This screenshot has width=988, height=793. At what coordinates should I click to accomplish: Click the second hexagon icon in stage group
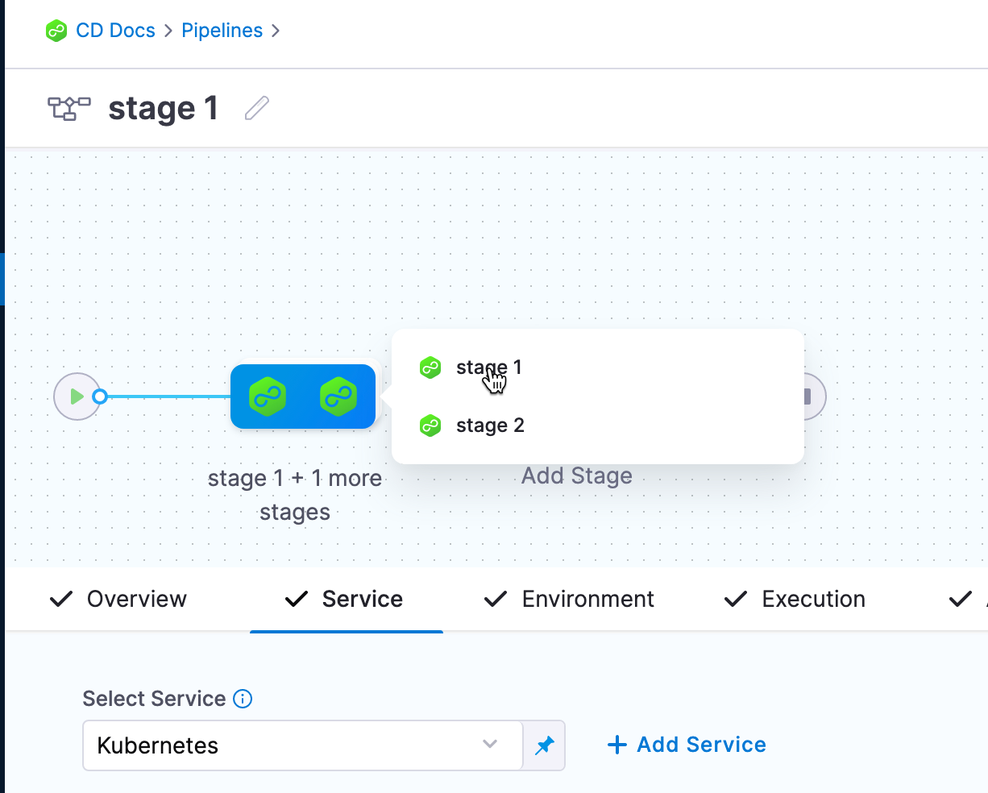[x=339, y=397]
